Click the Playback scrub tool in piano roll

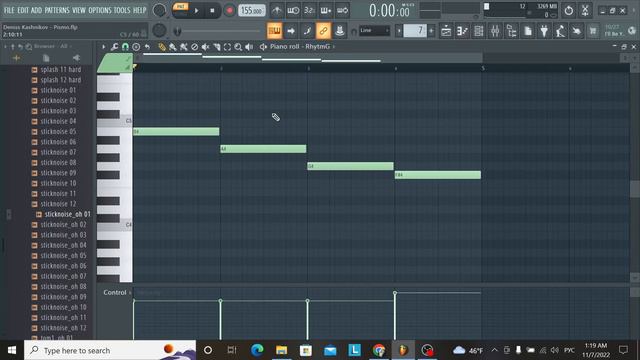pyautogui.click(x=249, y=47)
